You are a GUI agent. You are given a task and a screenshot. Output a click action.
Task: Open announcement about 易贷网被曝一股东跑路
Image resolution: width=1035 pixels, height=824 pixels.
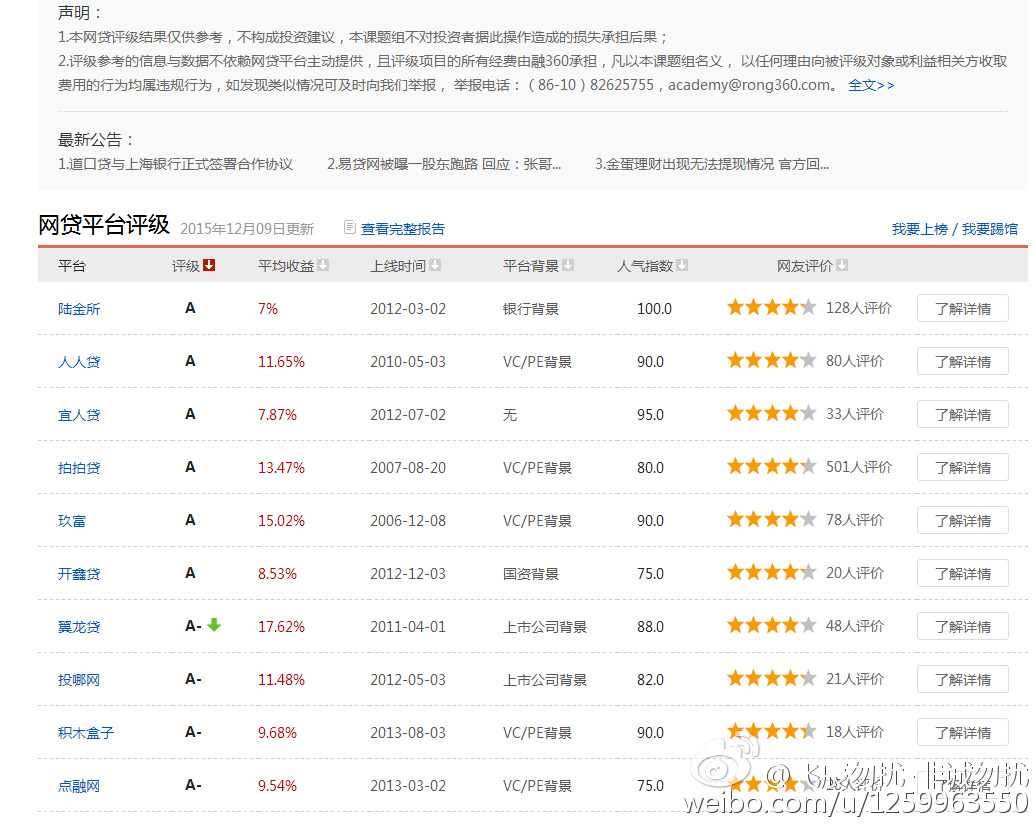(444, 164)
